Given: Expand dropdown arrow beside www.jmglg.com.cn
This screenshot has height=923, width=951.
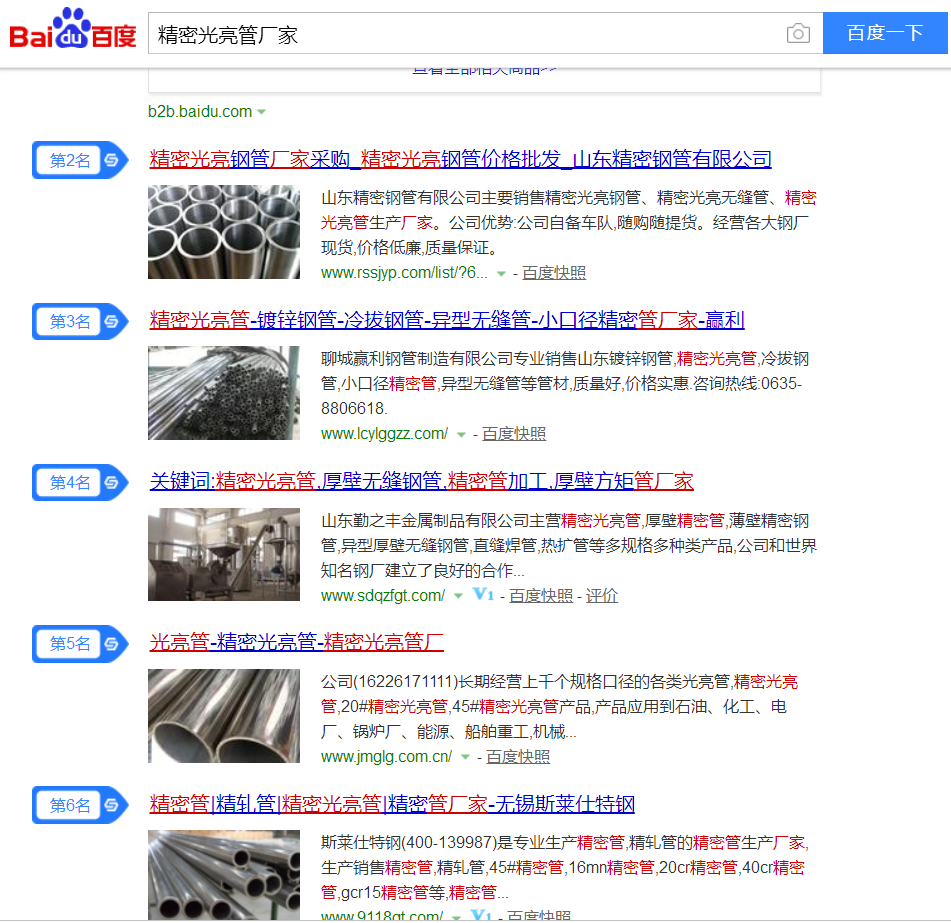Looking at the screenshot, I should coord(465,757).
